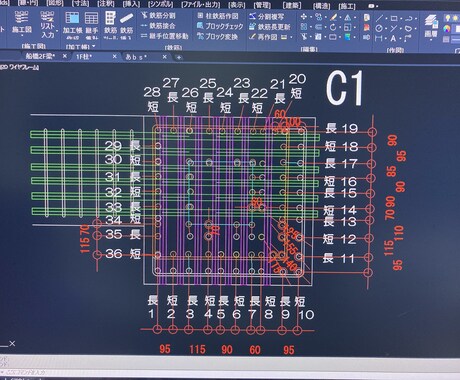
Task: Switch to the あbs document tab
Action: 136,57
